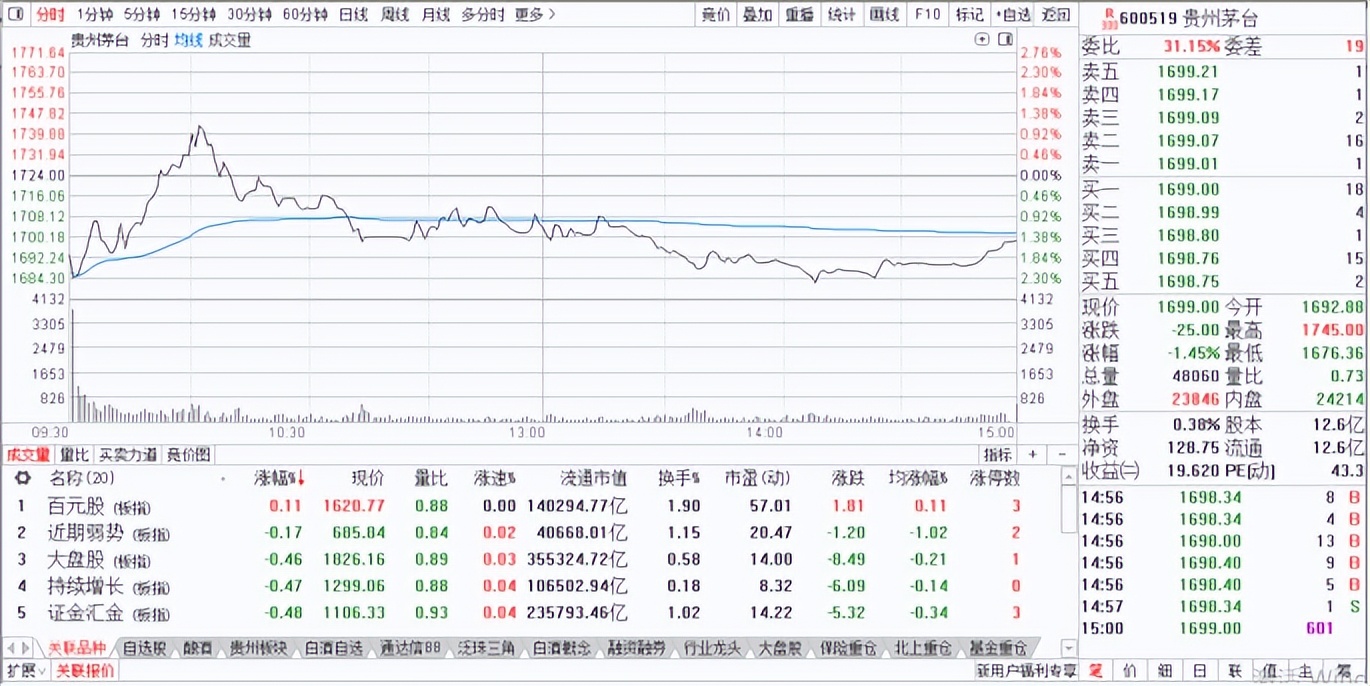Toggle the 成交量 volume display
Viewport: 1370px width, 686px height.
227,40
